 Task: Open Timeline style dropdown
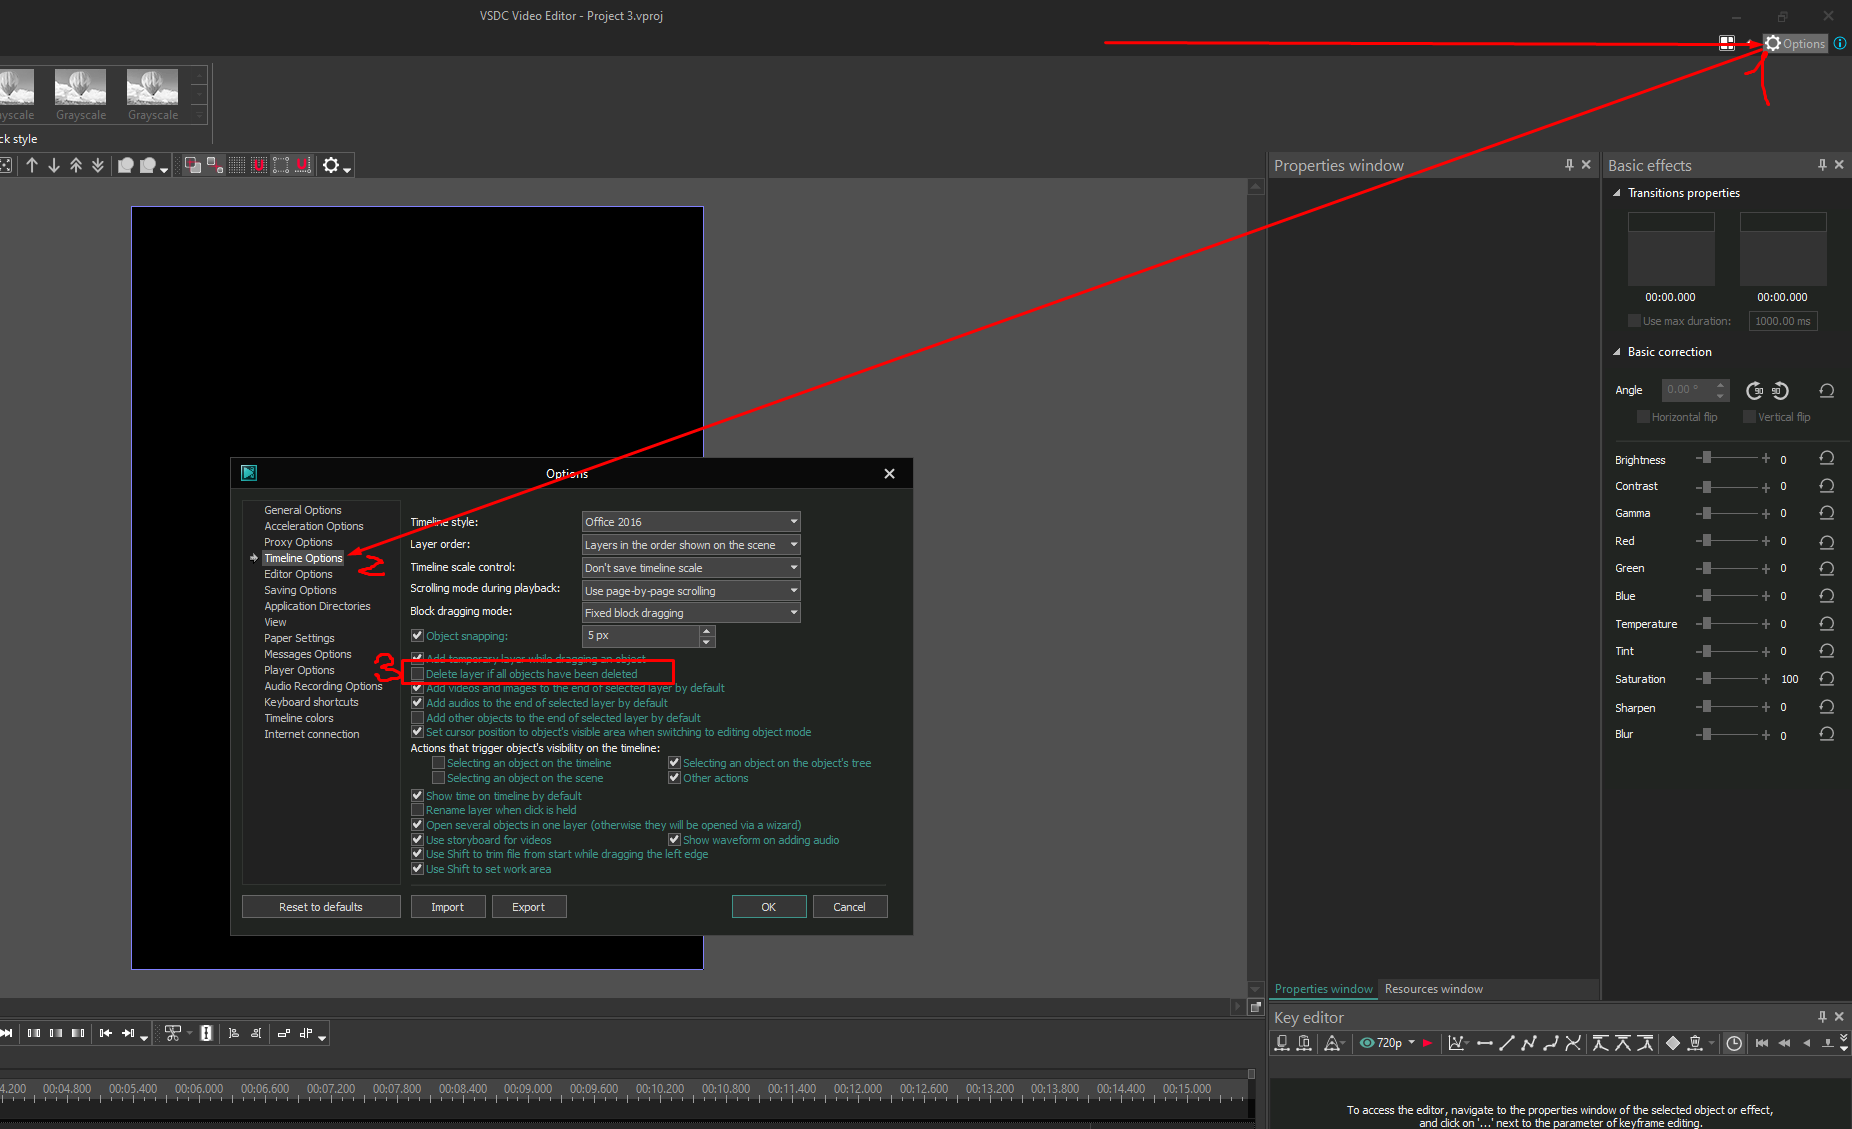click(691, 522)
